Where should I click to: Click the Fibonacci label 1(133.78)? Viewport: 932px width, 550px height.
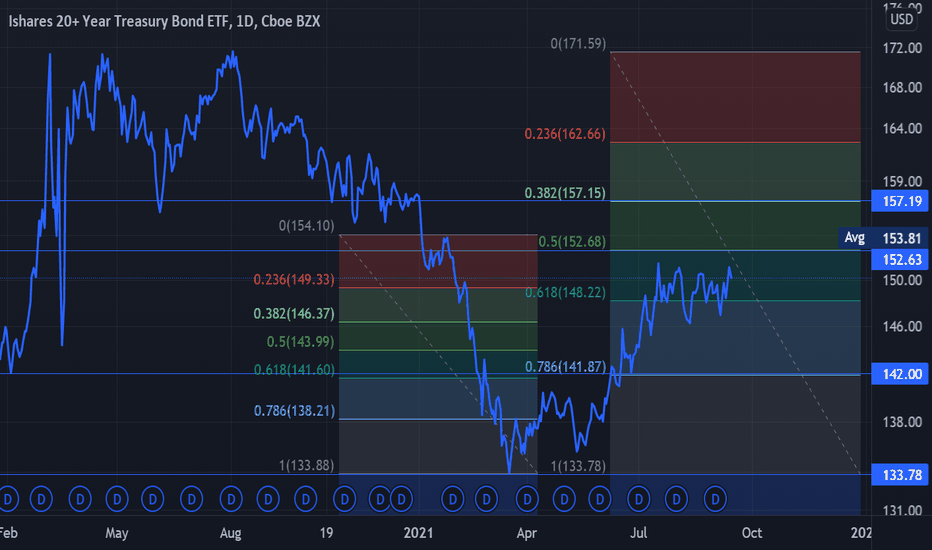578,466
